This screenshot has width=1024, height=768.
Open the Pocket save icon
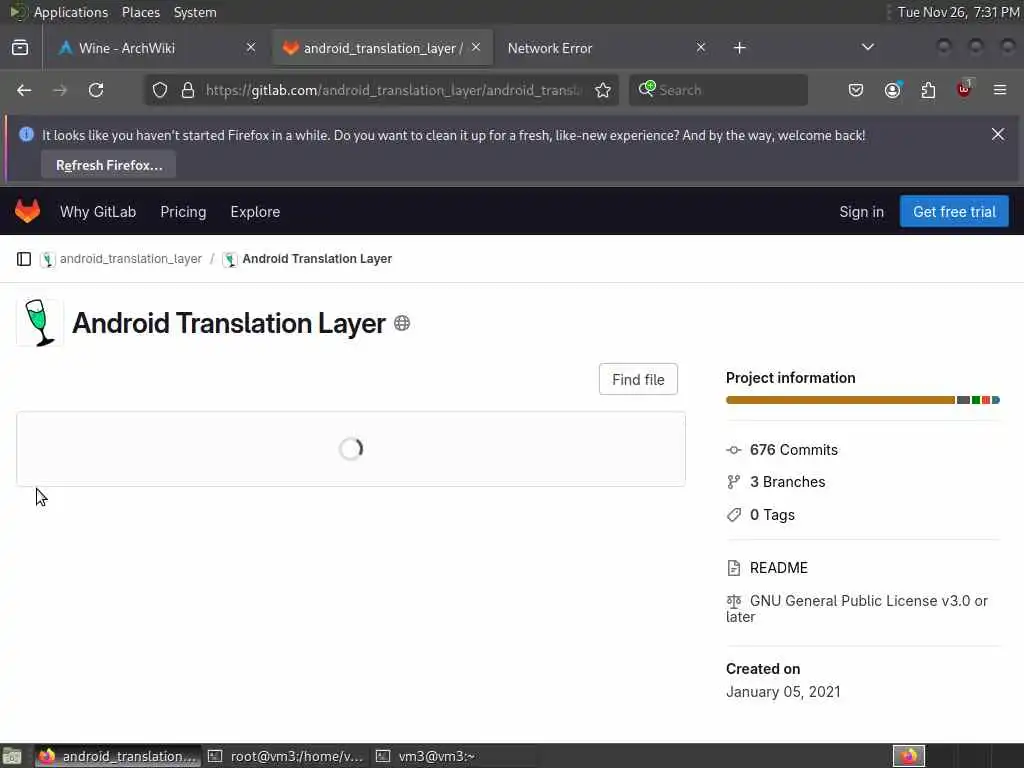click(x=856, y=90)
